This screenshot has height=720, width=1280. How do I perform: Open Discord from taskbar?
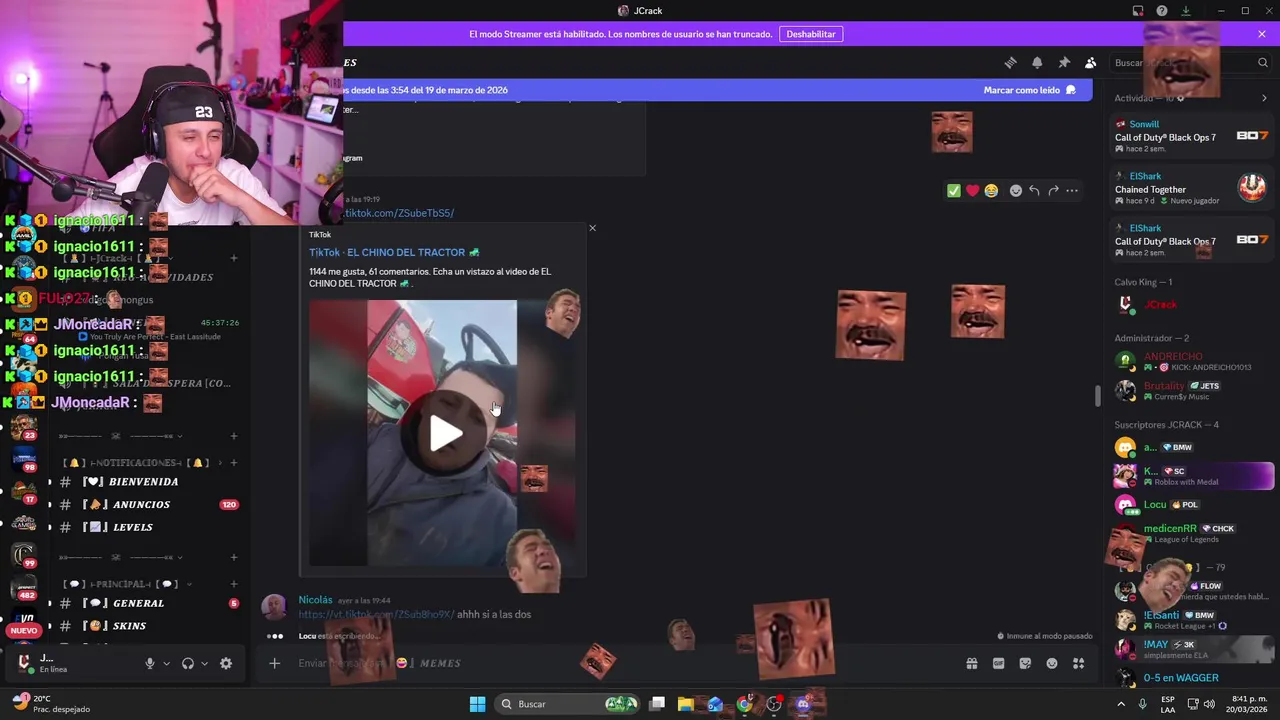803,704
